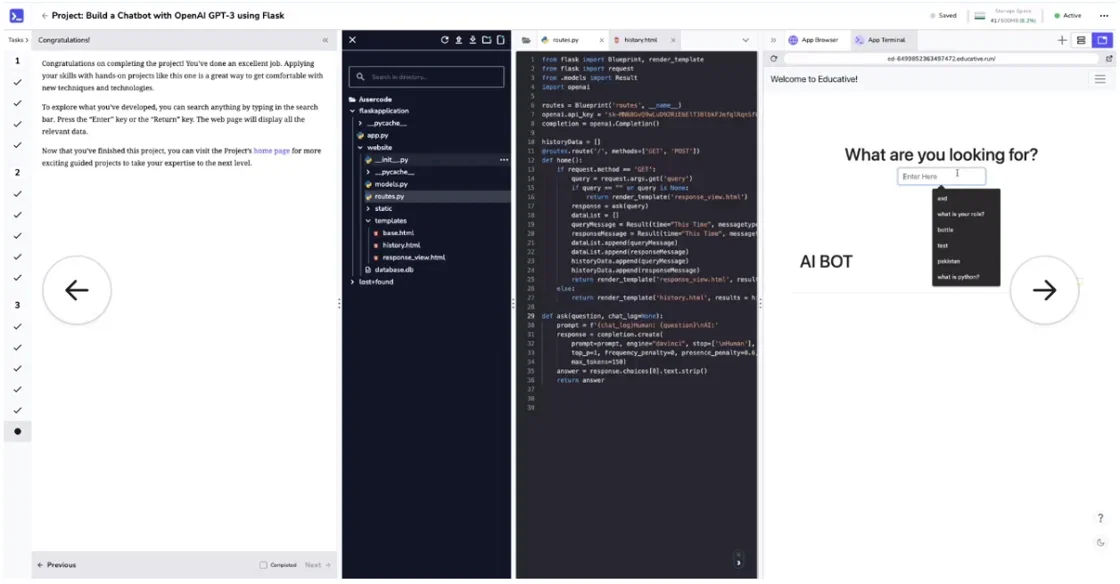Create a new folder in explorer
Viewport: 1120px width, 584px height.
[x=486, y=40]
